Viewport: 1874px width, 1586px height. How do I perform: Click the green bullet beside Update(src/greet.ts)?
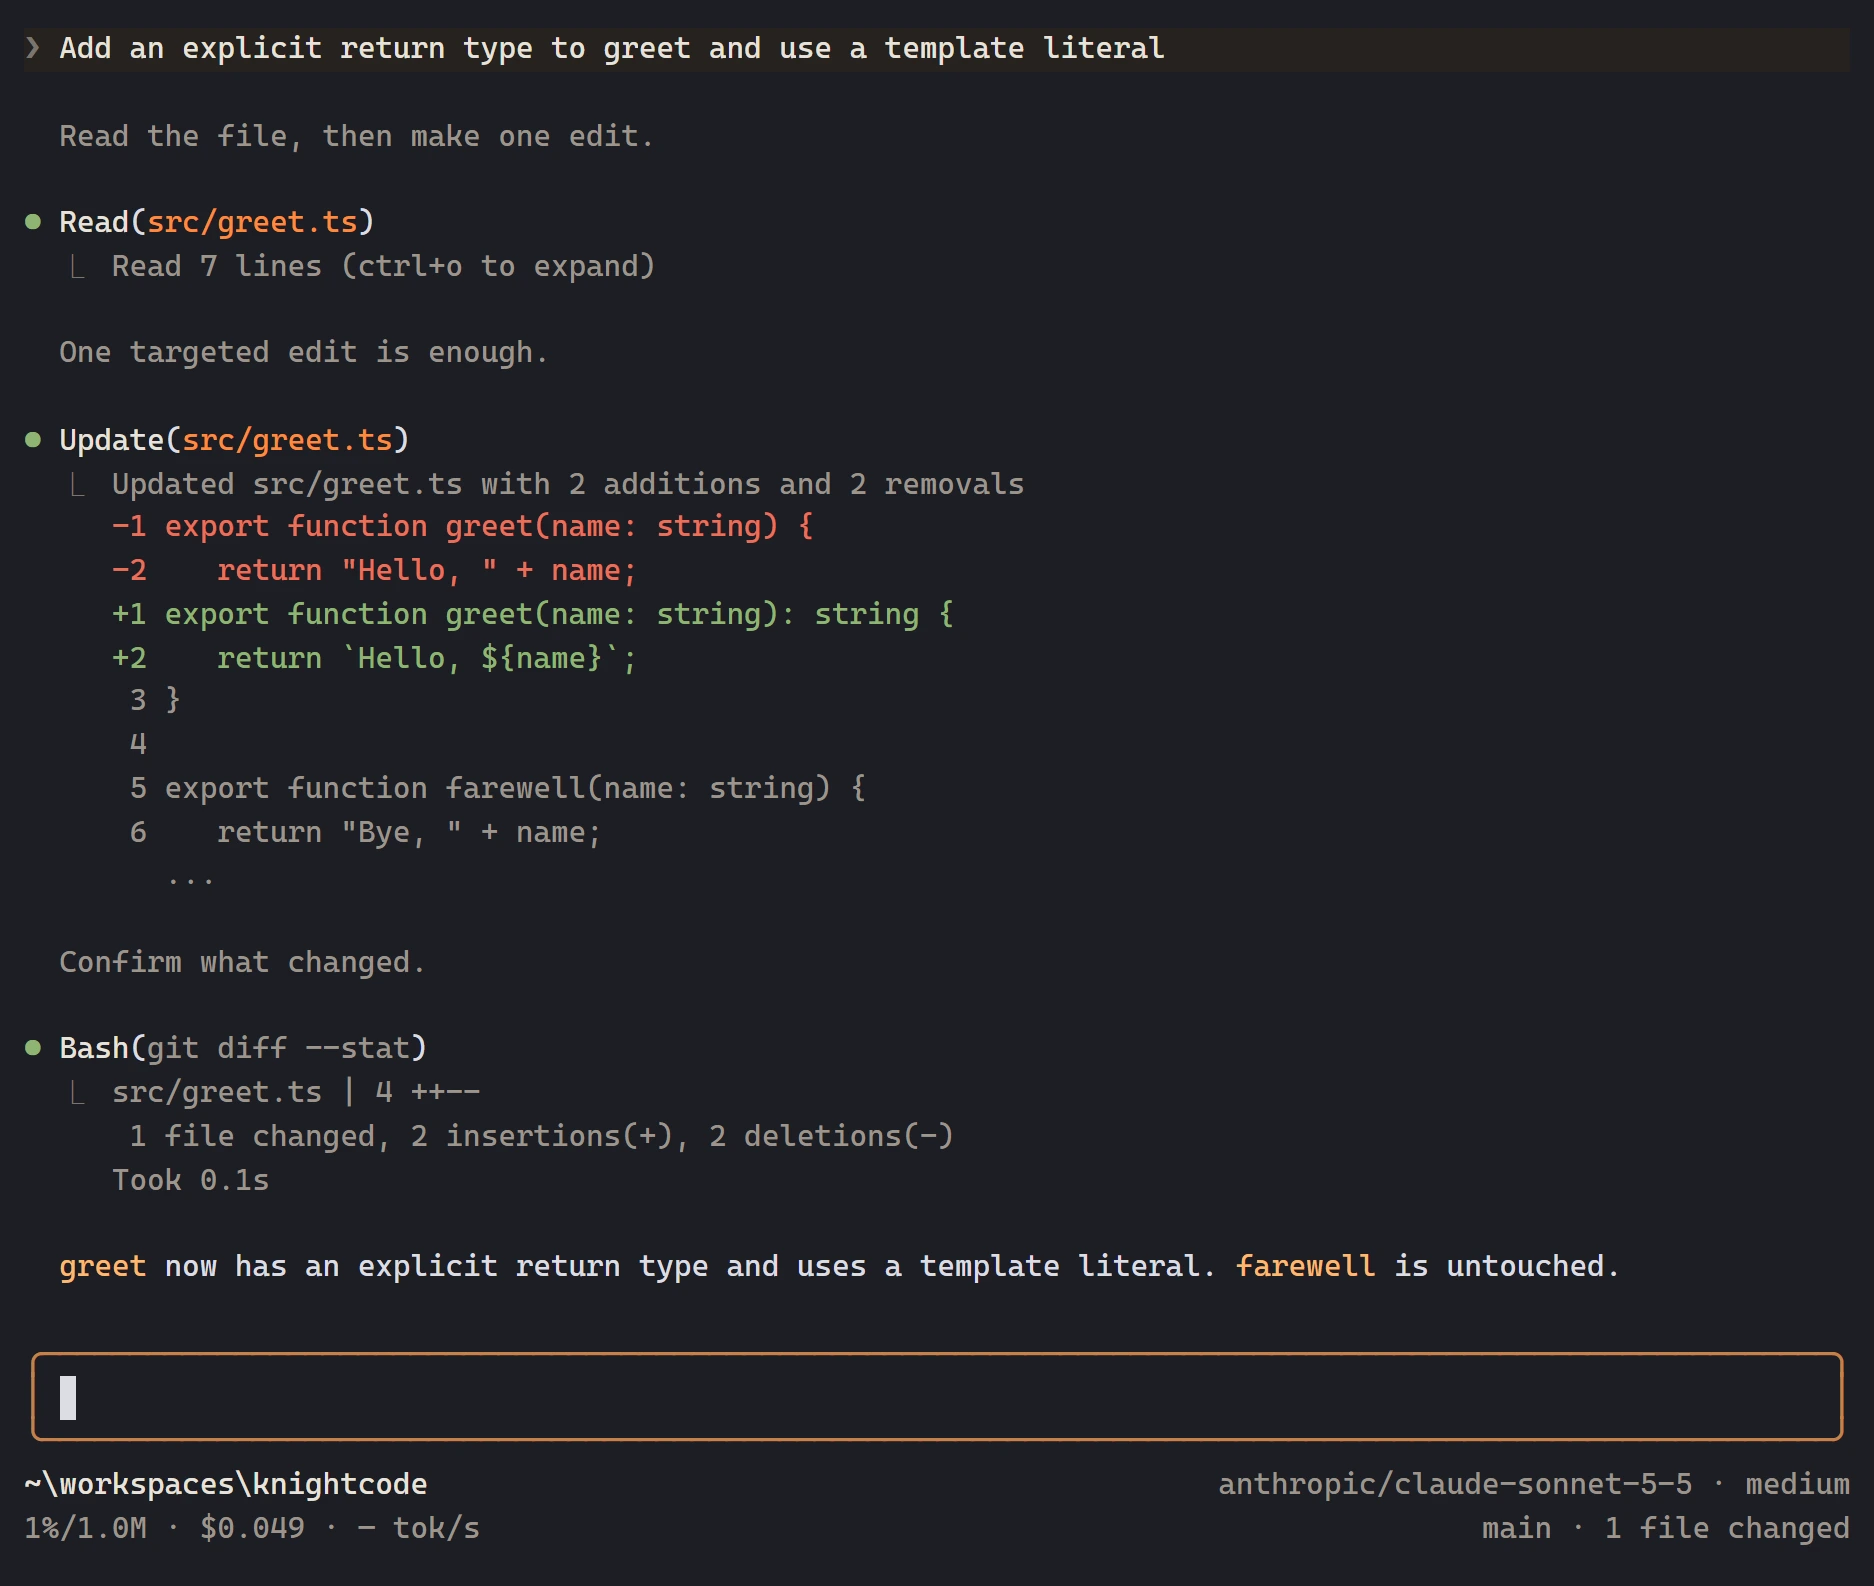(x=33, y=440)
